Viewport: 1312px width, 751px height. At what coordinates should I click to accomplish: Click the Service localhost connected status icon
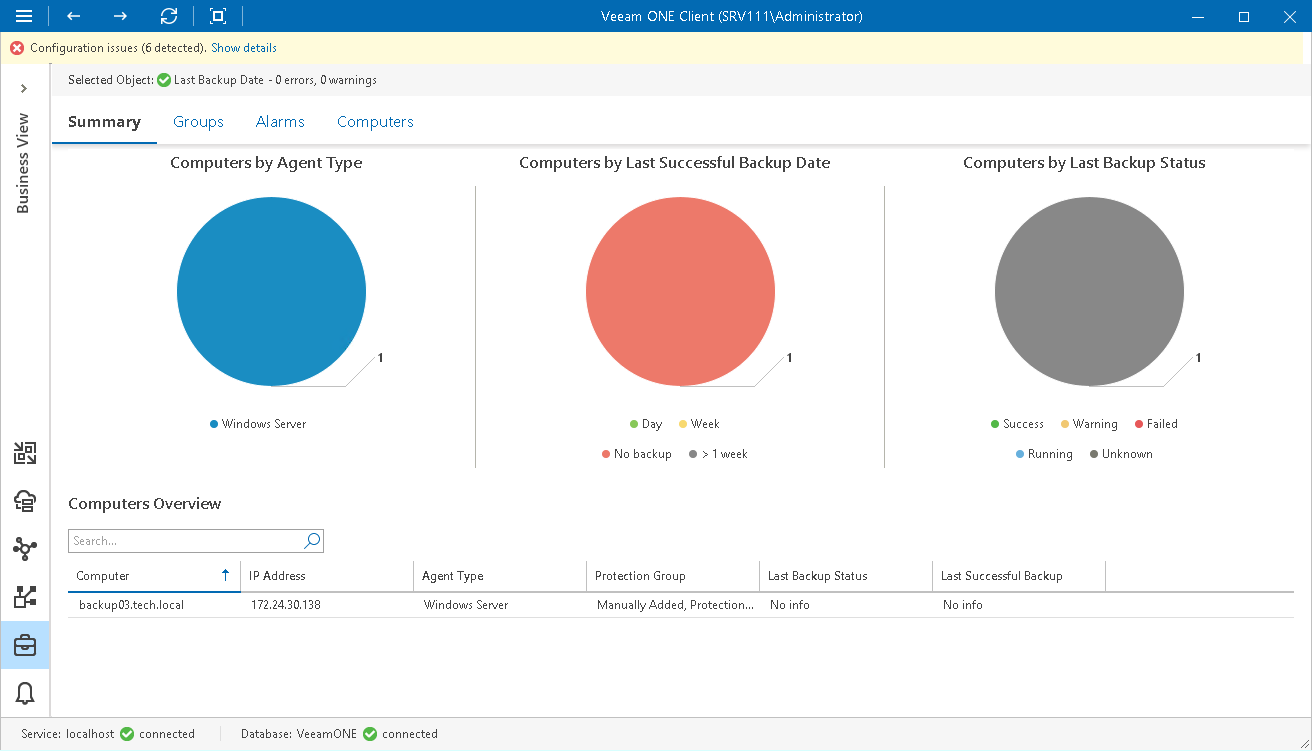127,734
